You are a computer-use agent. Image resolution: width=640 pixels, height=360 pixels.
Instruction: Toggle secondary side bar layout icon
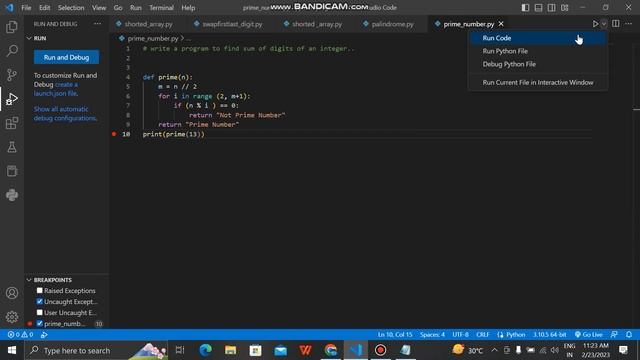[x=551, y=8]
